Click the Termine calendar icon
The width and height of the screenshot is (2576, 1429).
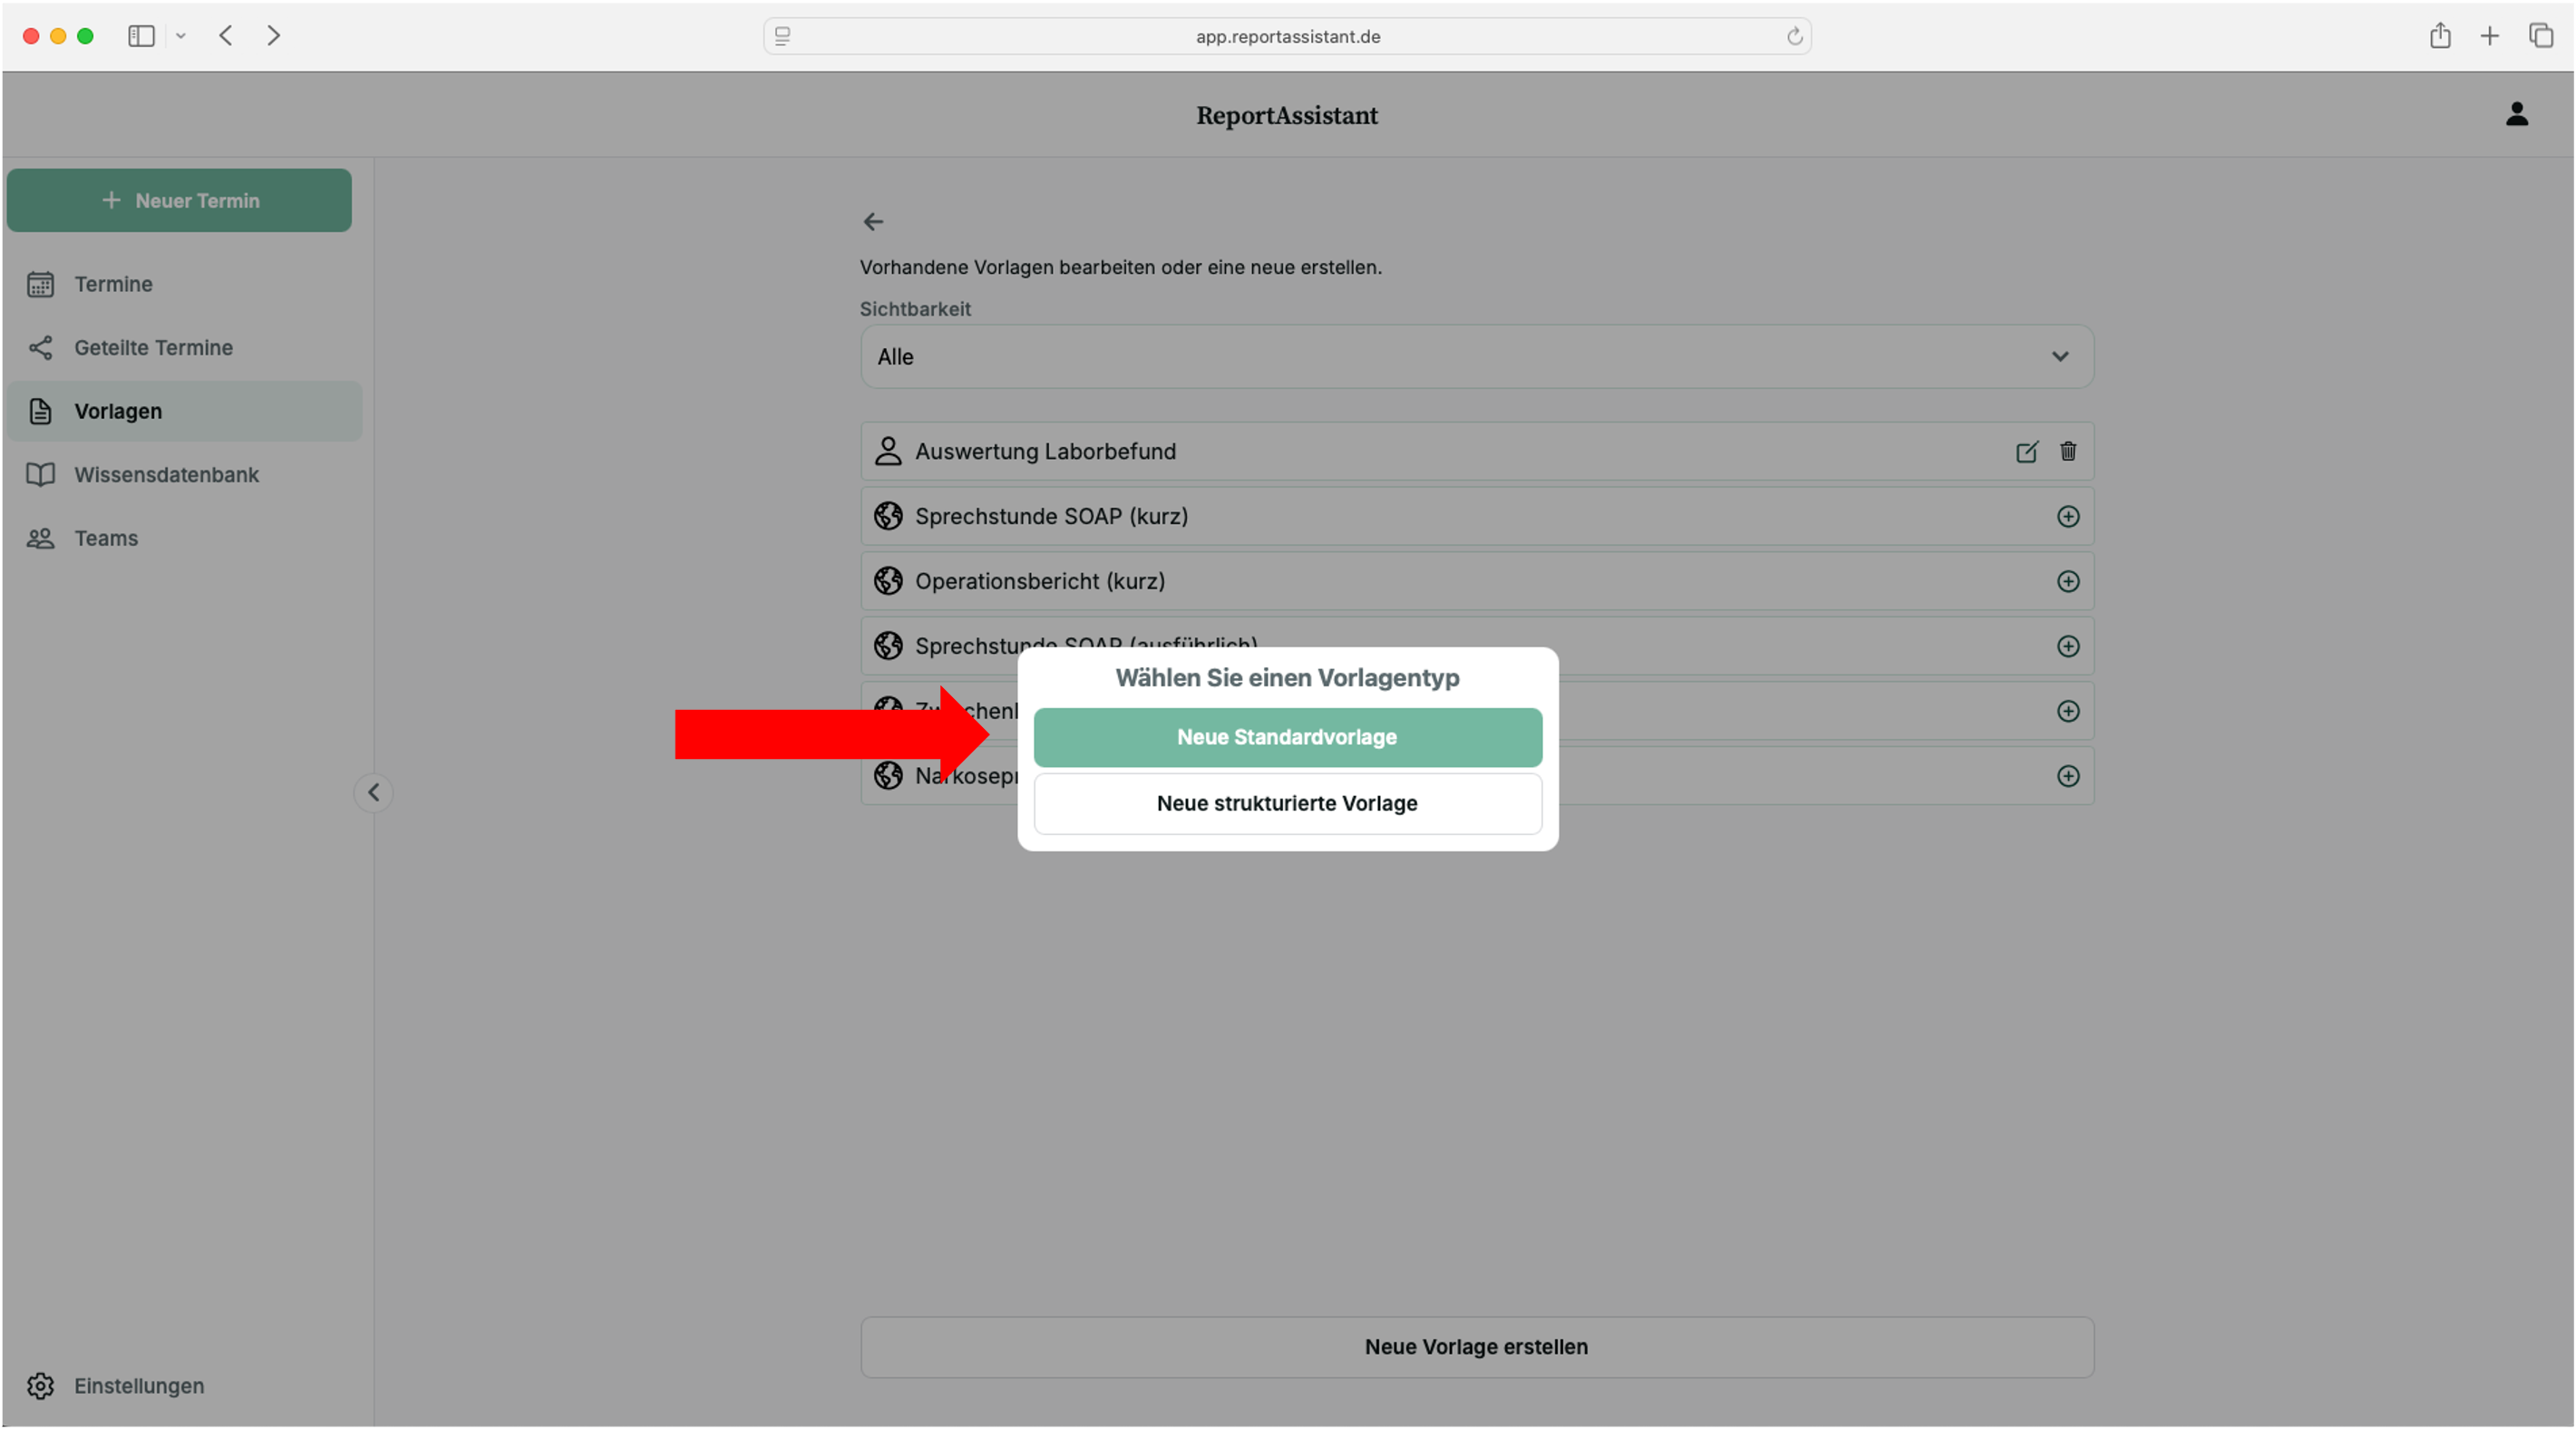click(40, 284)
